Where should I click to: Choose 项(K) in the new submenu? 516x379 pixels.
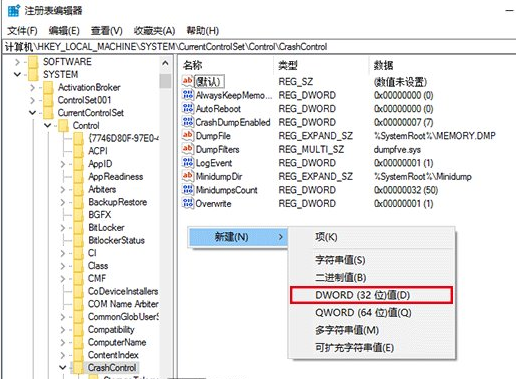[371, 237]
